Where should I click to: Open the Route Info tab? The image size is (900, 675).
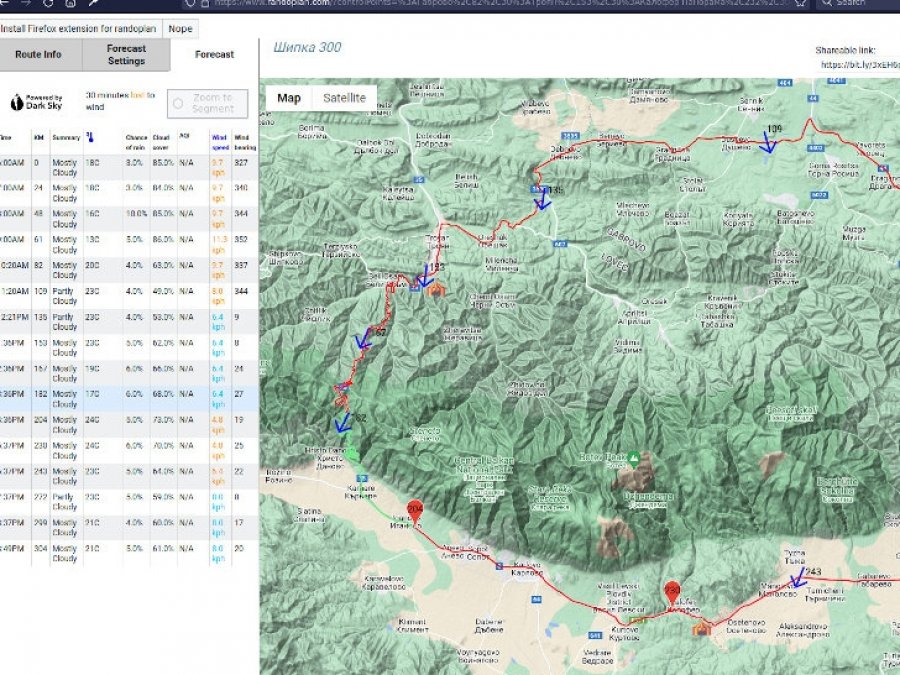[38, 55]
